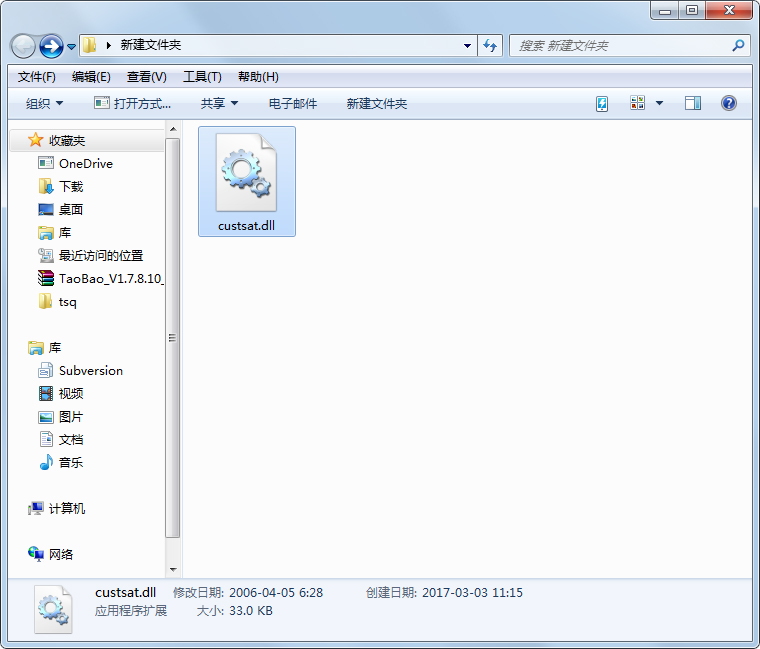Expand the address bar path arrow
Viewport: 760px width, 649px height.
[109, 46]
